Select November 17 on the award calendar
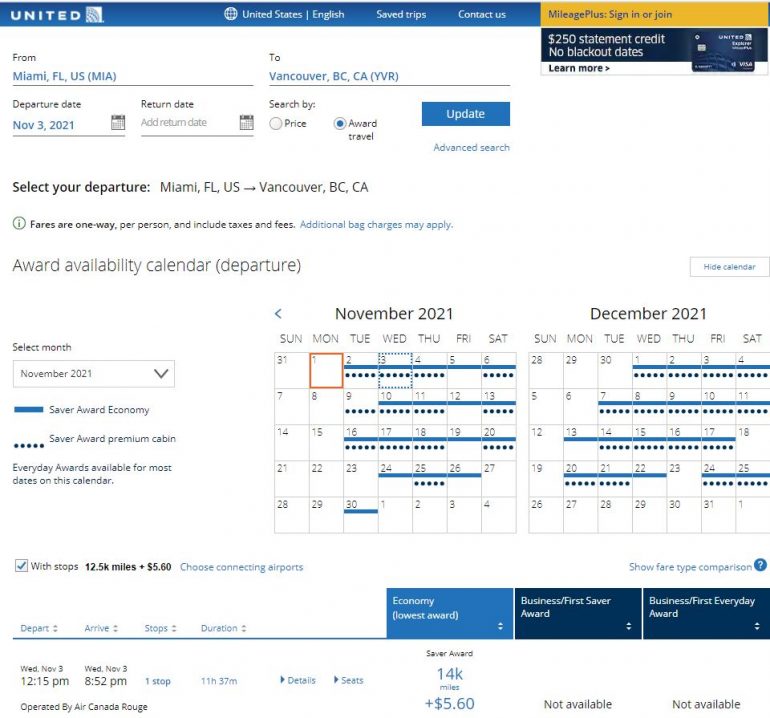This screenshot has height=718, width=770. coord(395,440)
